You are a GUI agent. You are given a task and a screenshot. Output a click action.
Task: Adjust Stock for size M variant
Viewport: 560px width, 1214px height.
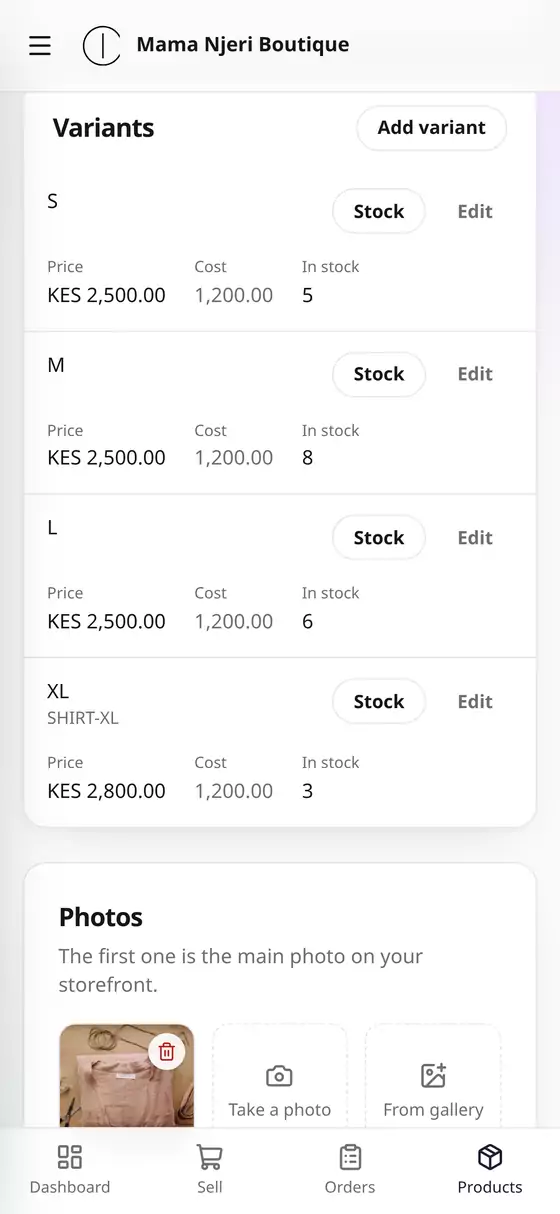(379, 374)
